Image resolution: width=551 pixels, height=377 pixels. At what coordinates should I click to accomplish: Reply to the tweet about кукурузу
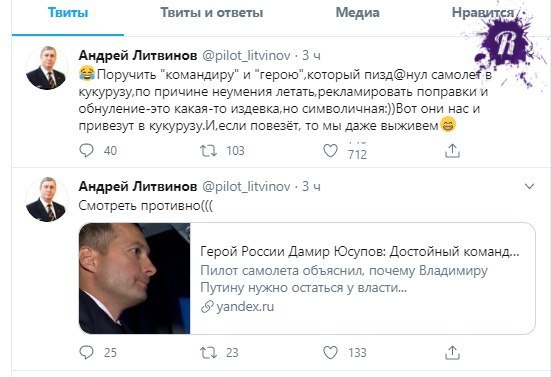click(x=86, y=150)
